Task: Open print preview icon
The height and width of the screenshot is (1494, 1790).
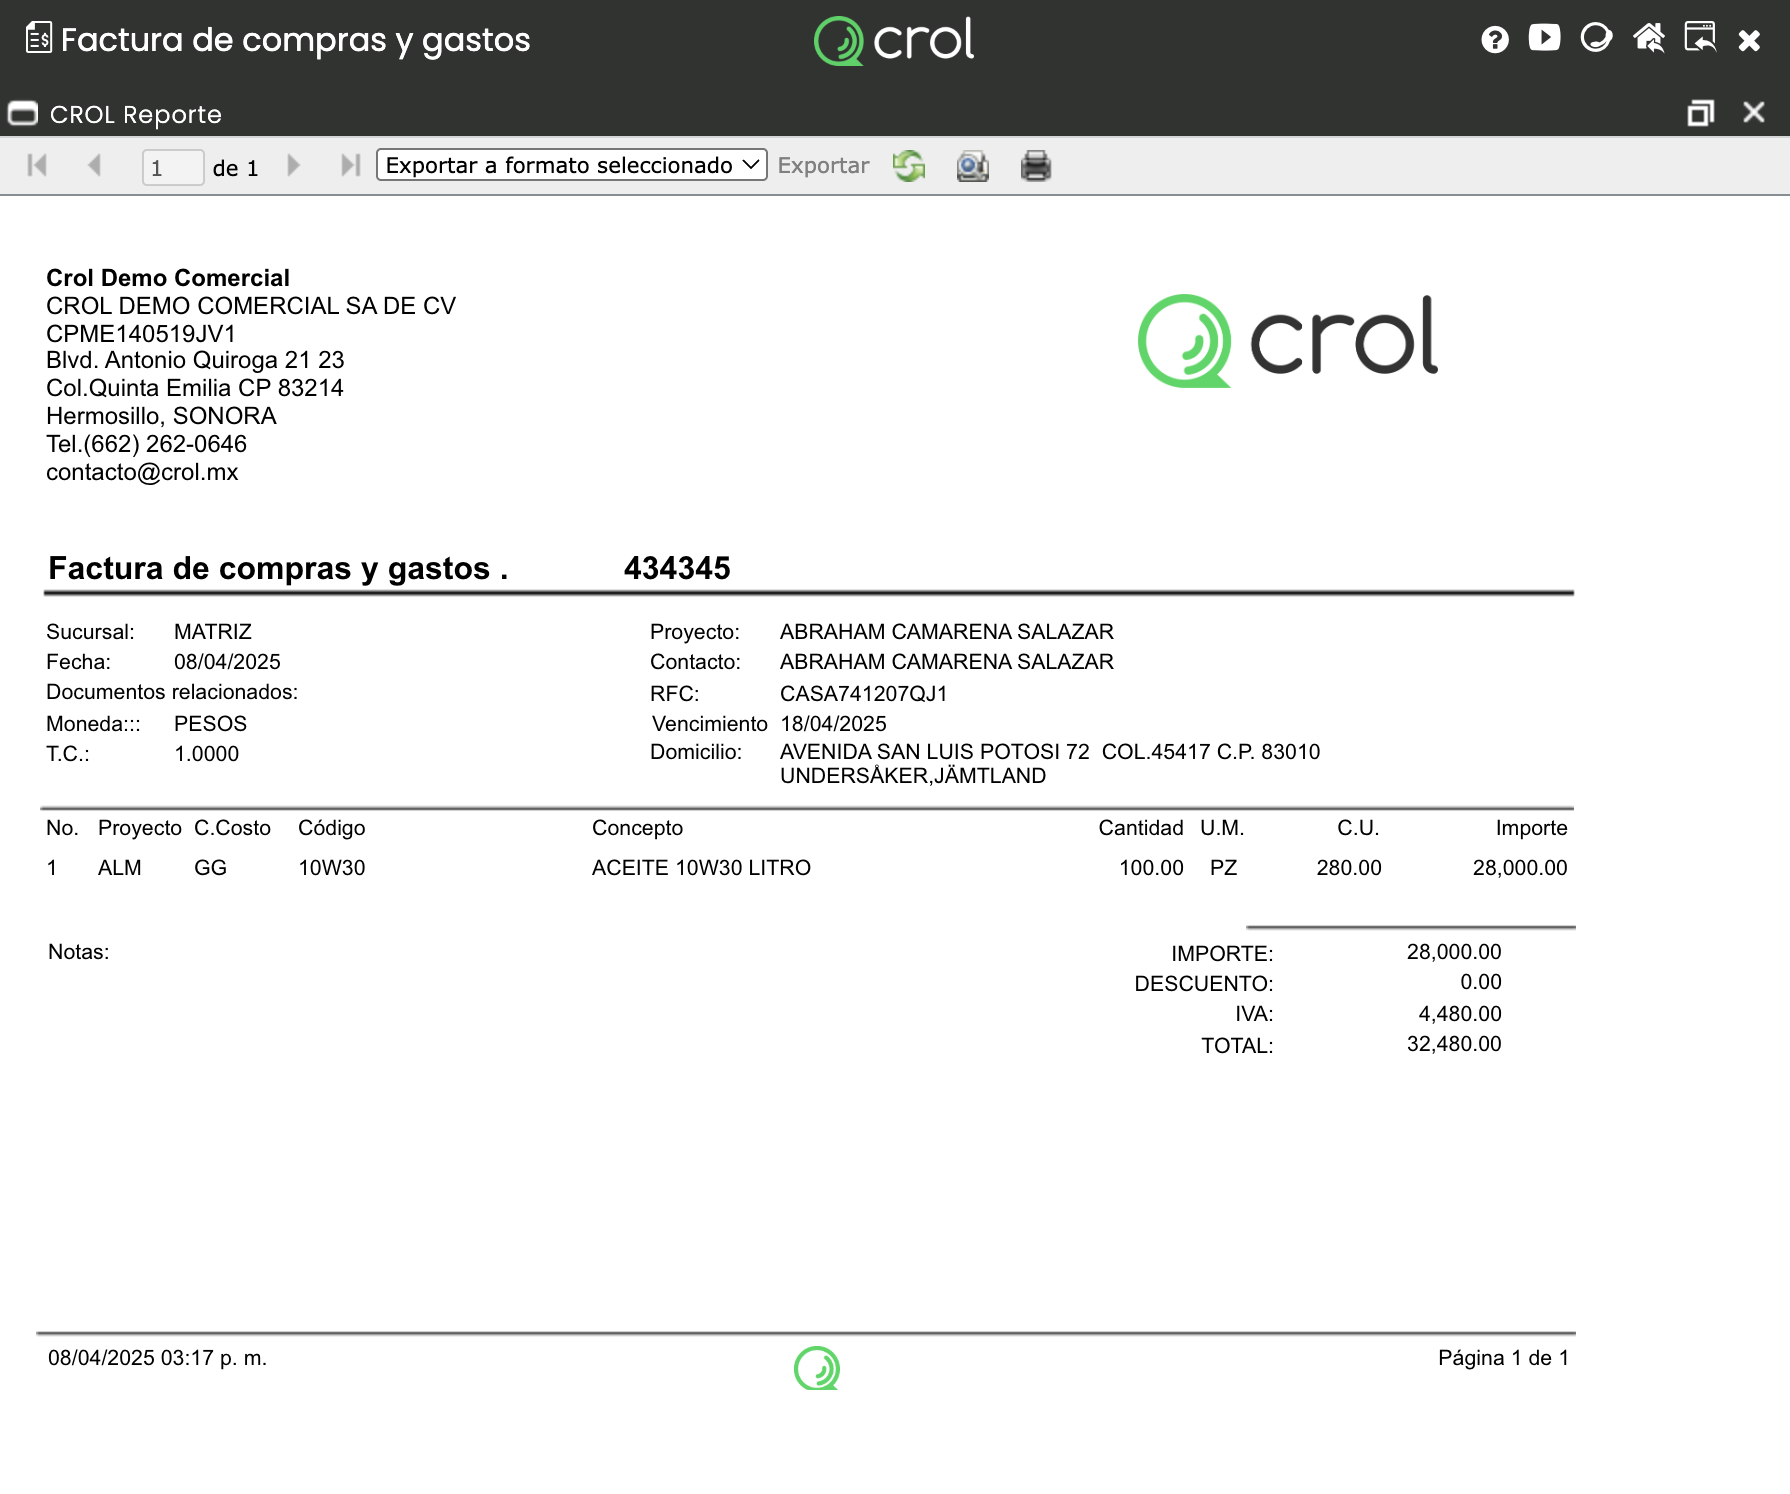Action: [972, 166]
